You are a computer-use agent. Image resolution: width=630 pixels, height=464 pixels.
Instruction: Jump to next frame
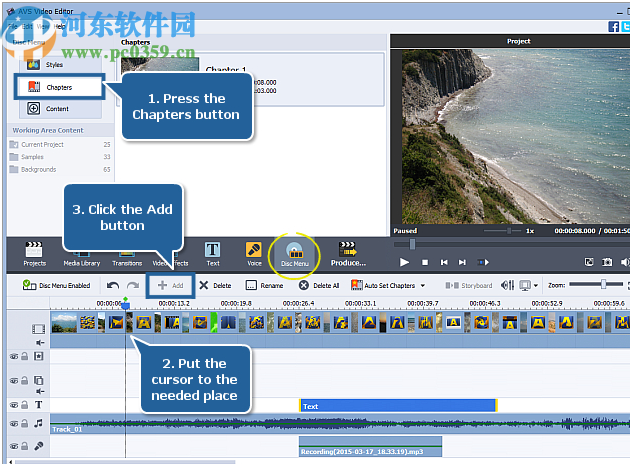[462, 262]
